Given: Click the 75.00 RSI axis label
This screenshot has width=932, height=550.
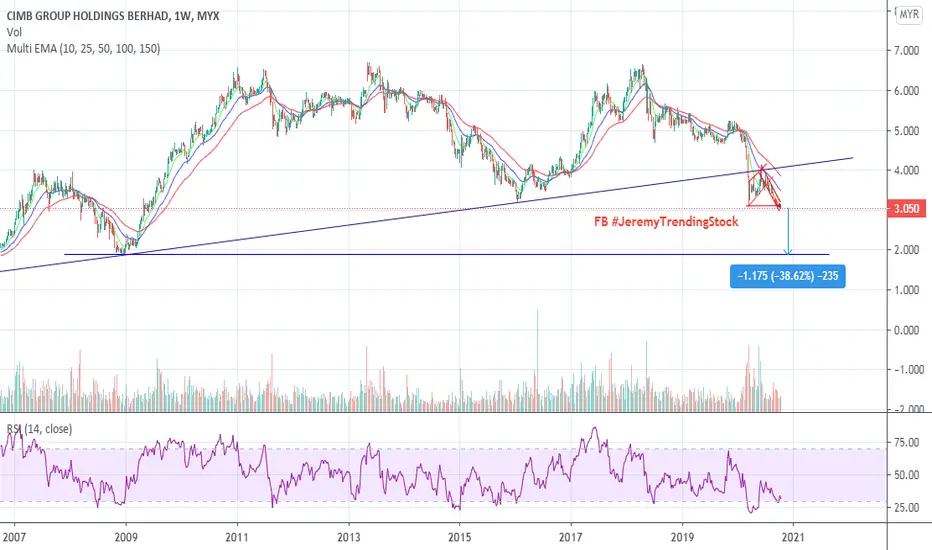Looking at the screenshot, I should click(906, 443).
